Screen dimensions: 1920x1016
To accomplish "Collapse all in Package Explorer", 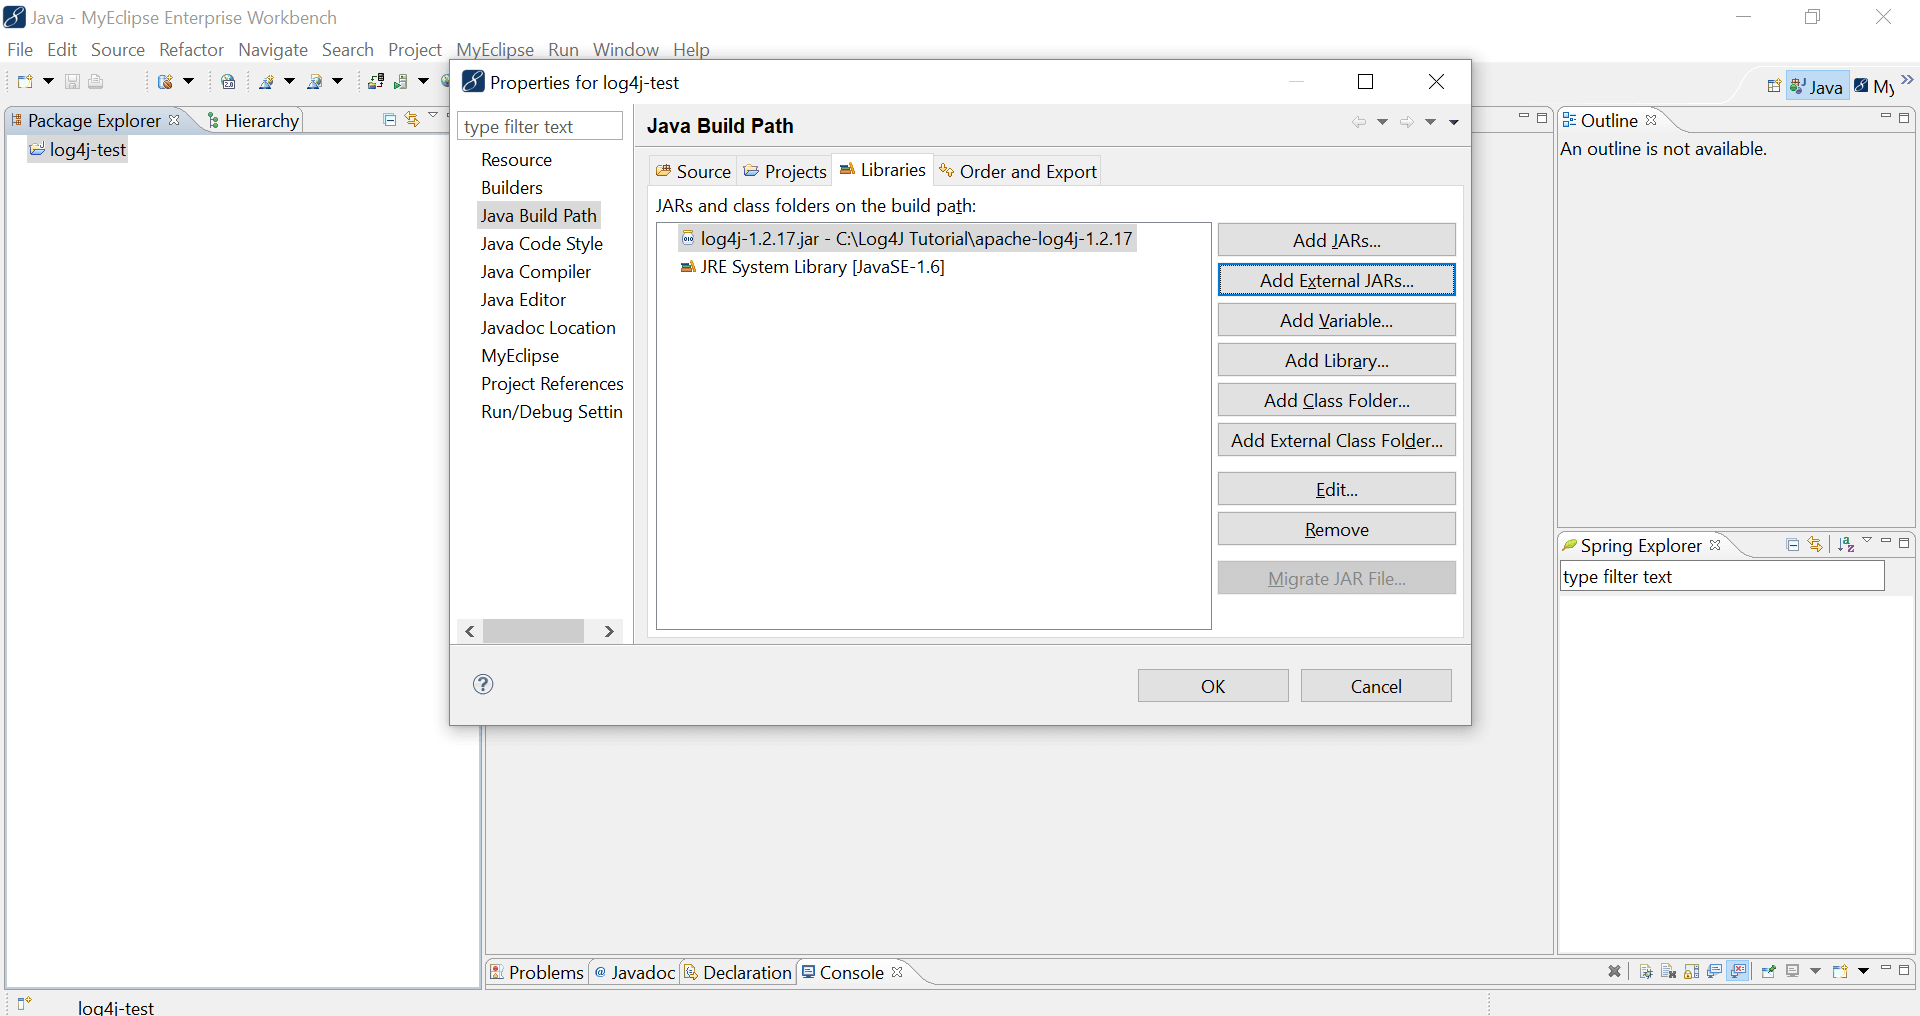I will point(390,120).
